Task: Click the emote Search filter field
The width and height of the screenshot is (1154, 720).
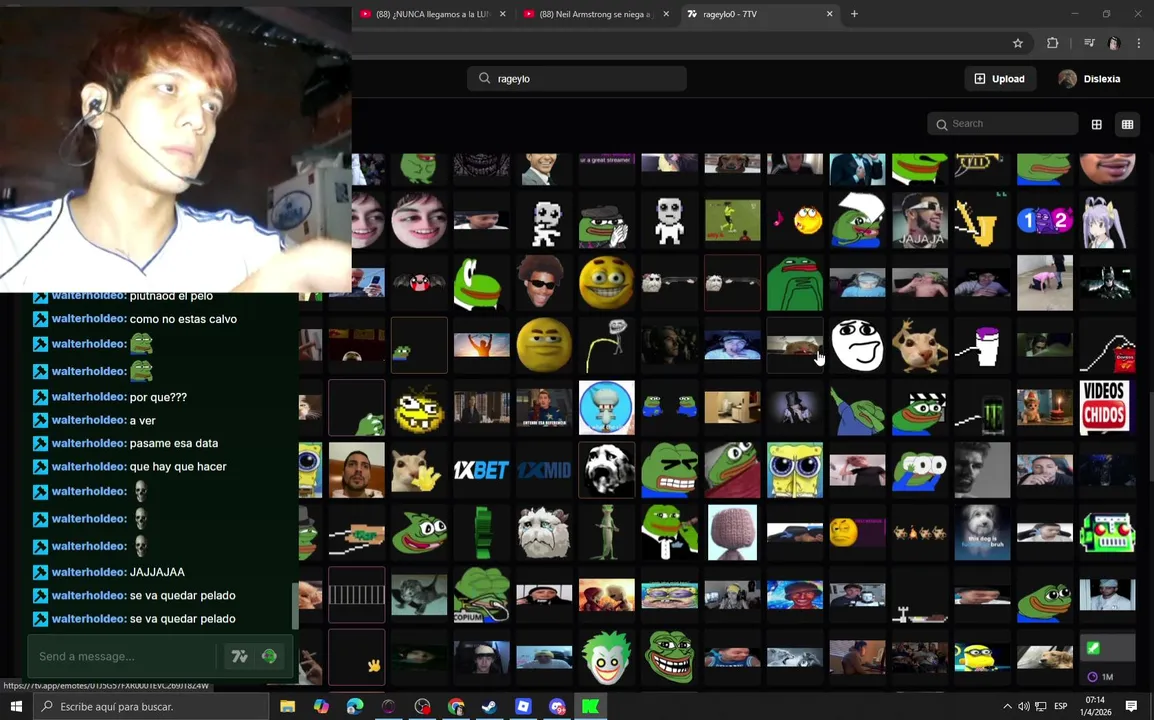Action: click(1002, 124)
